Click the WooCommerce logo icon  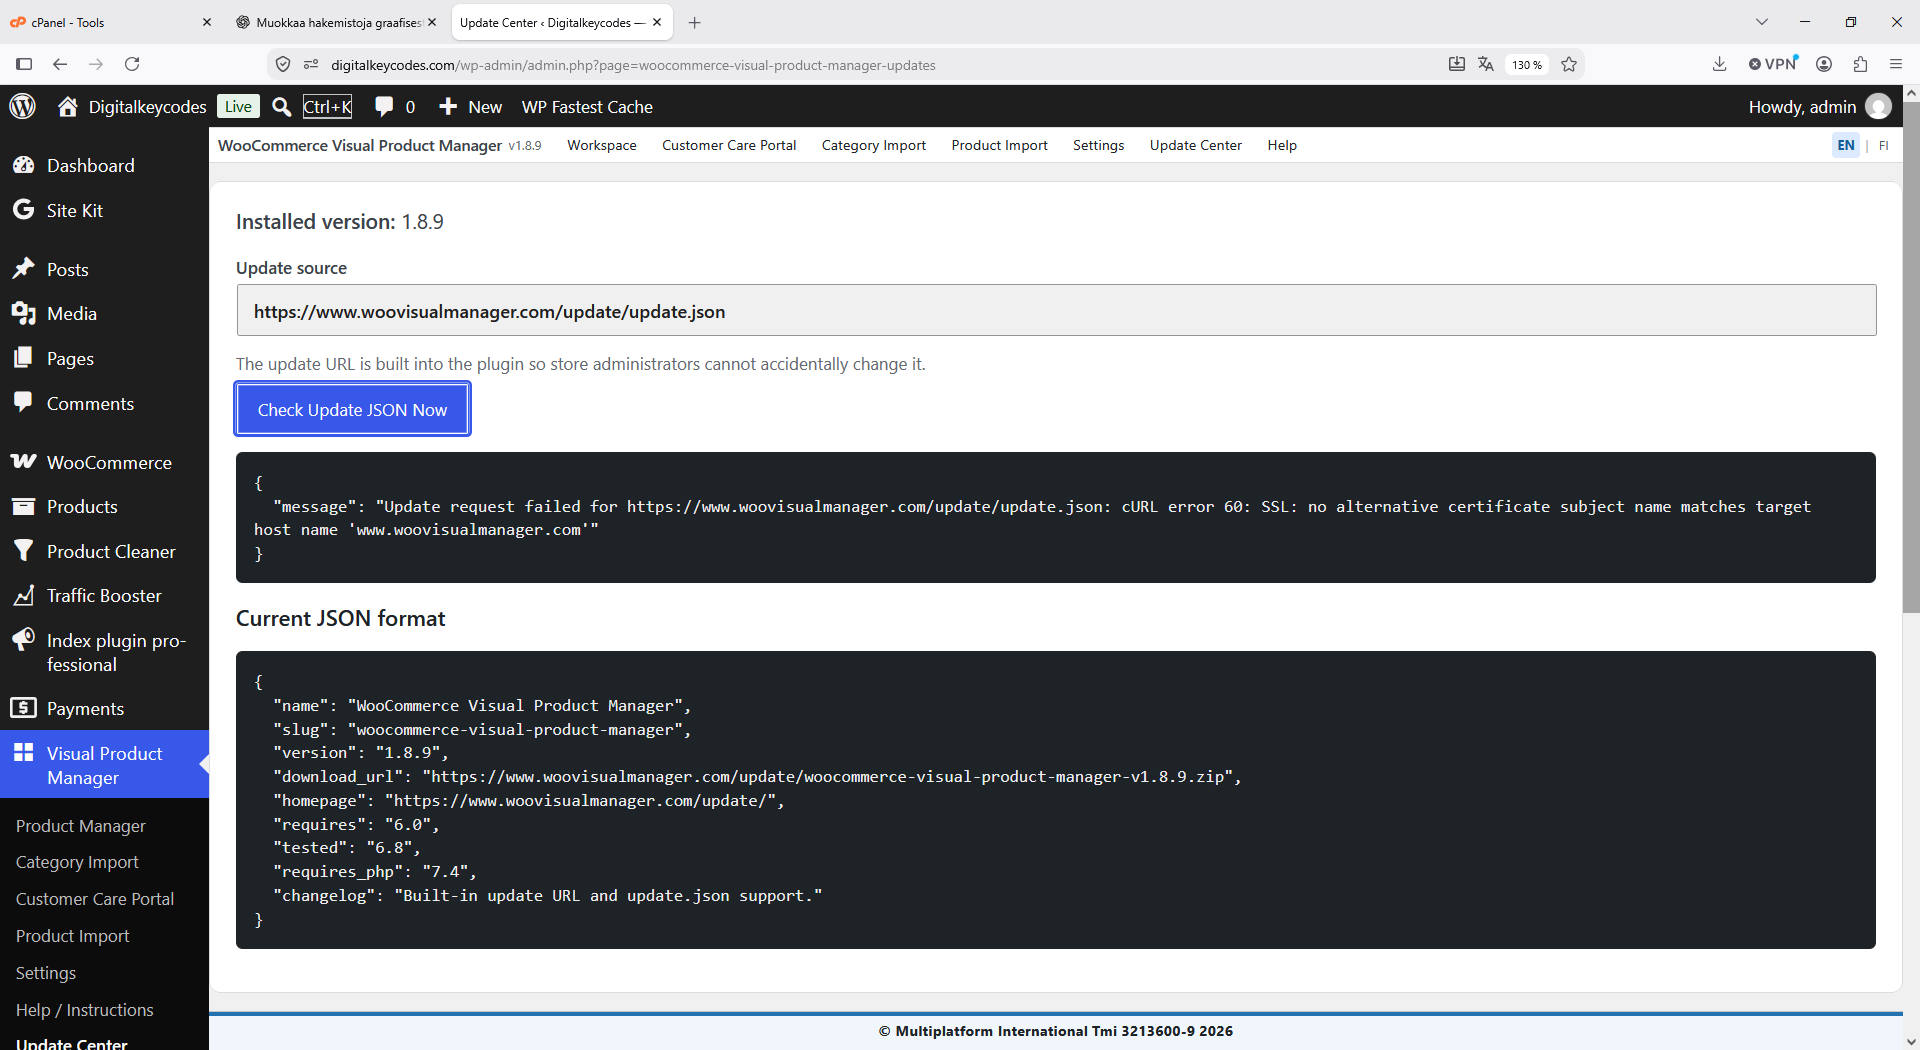tap(23, 461)
